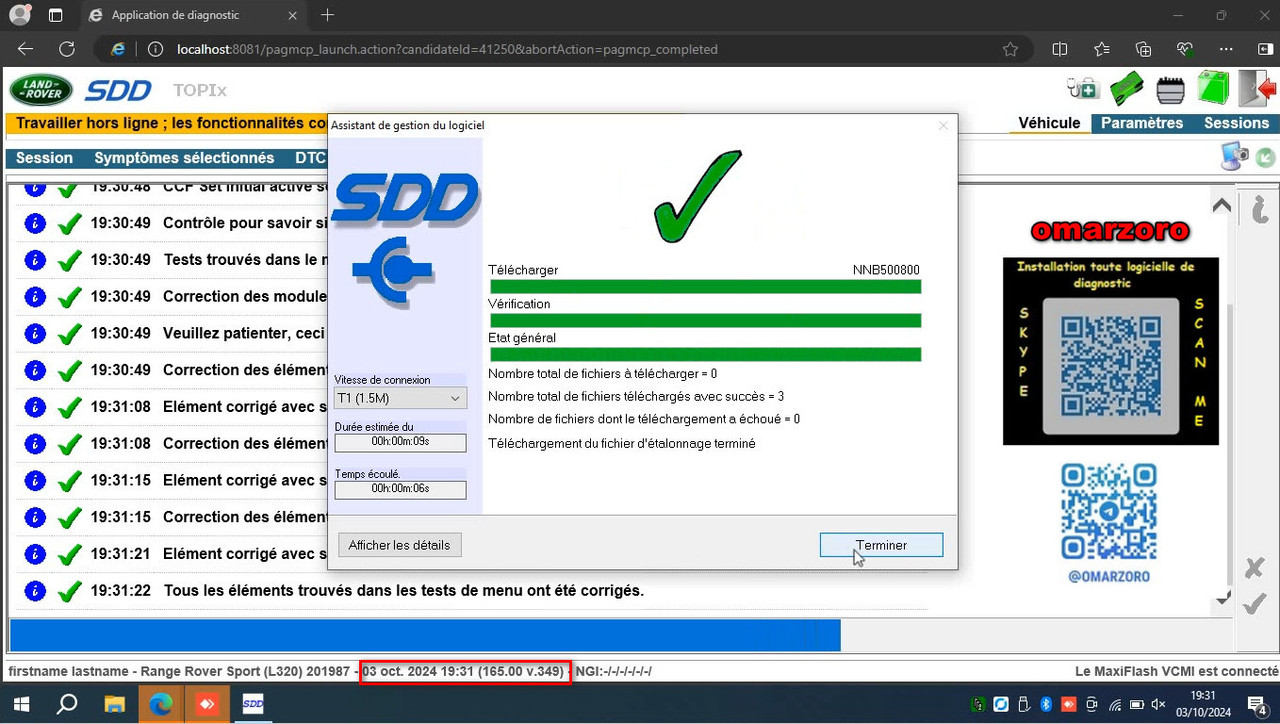The height and width of the screenshot is (724, 1280).
Task: Open SDD app in Windows taskbar
Action: 253,704
